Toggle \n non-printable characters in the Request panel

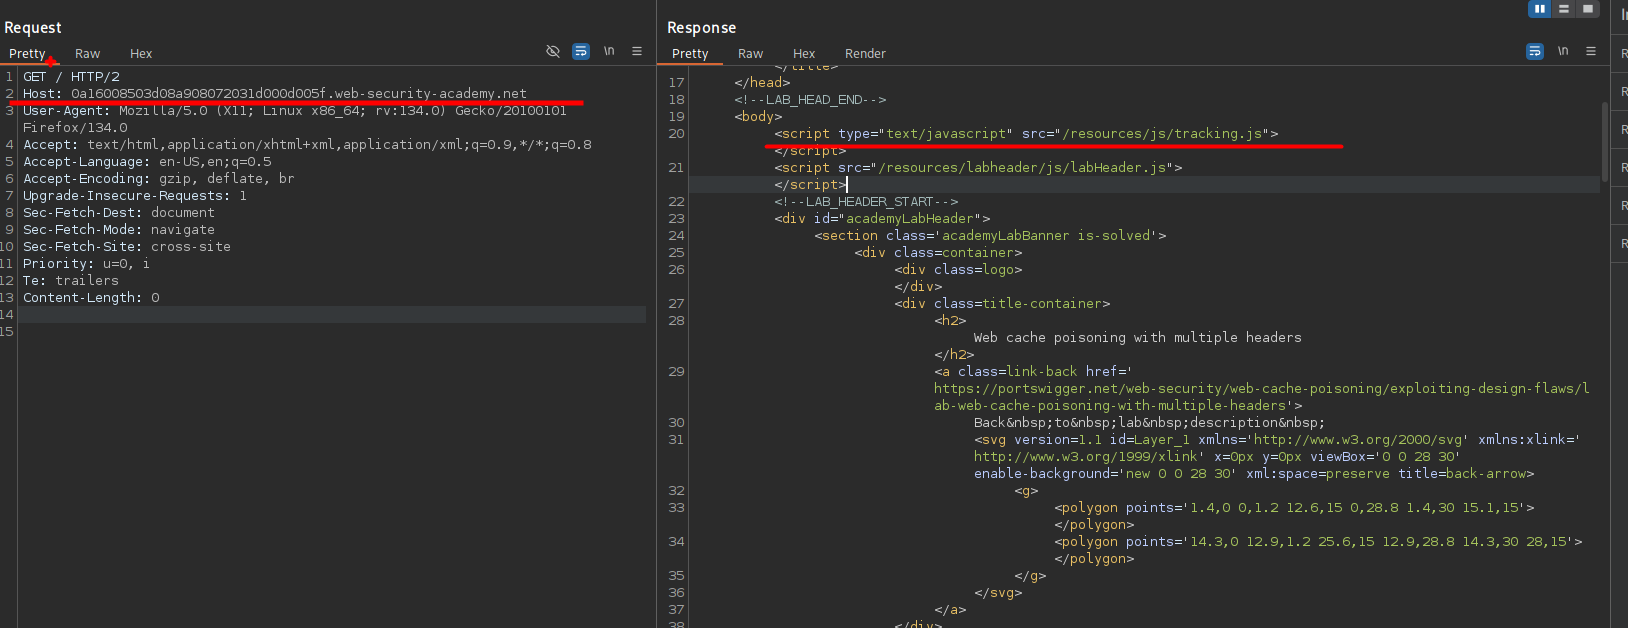pyautogui.click(x=609, y=51)
